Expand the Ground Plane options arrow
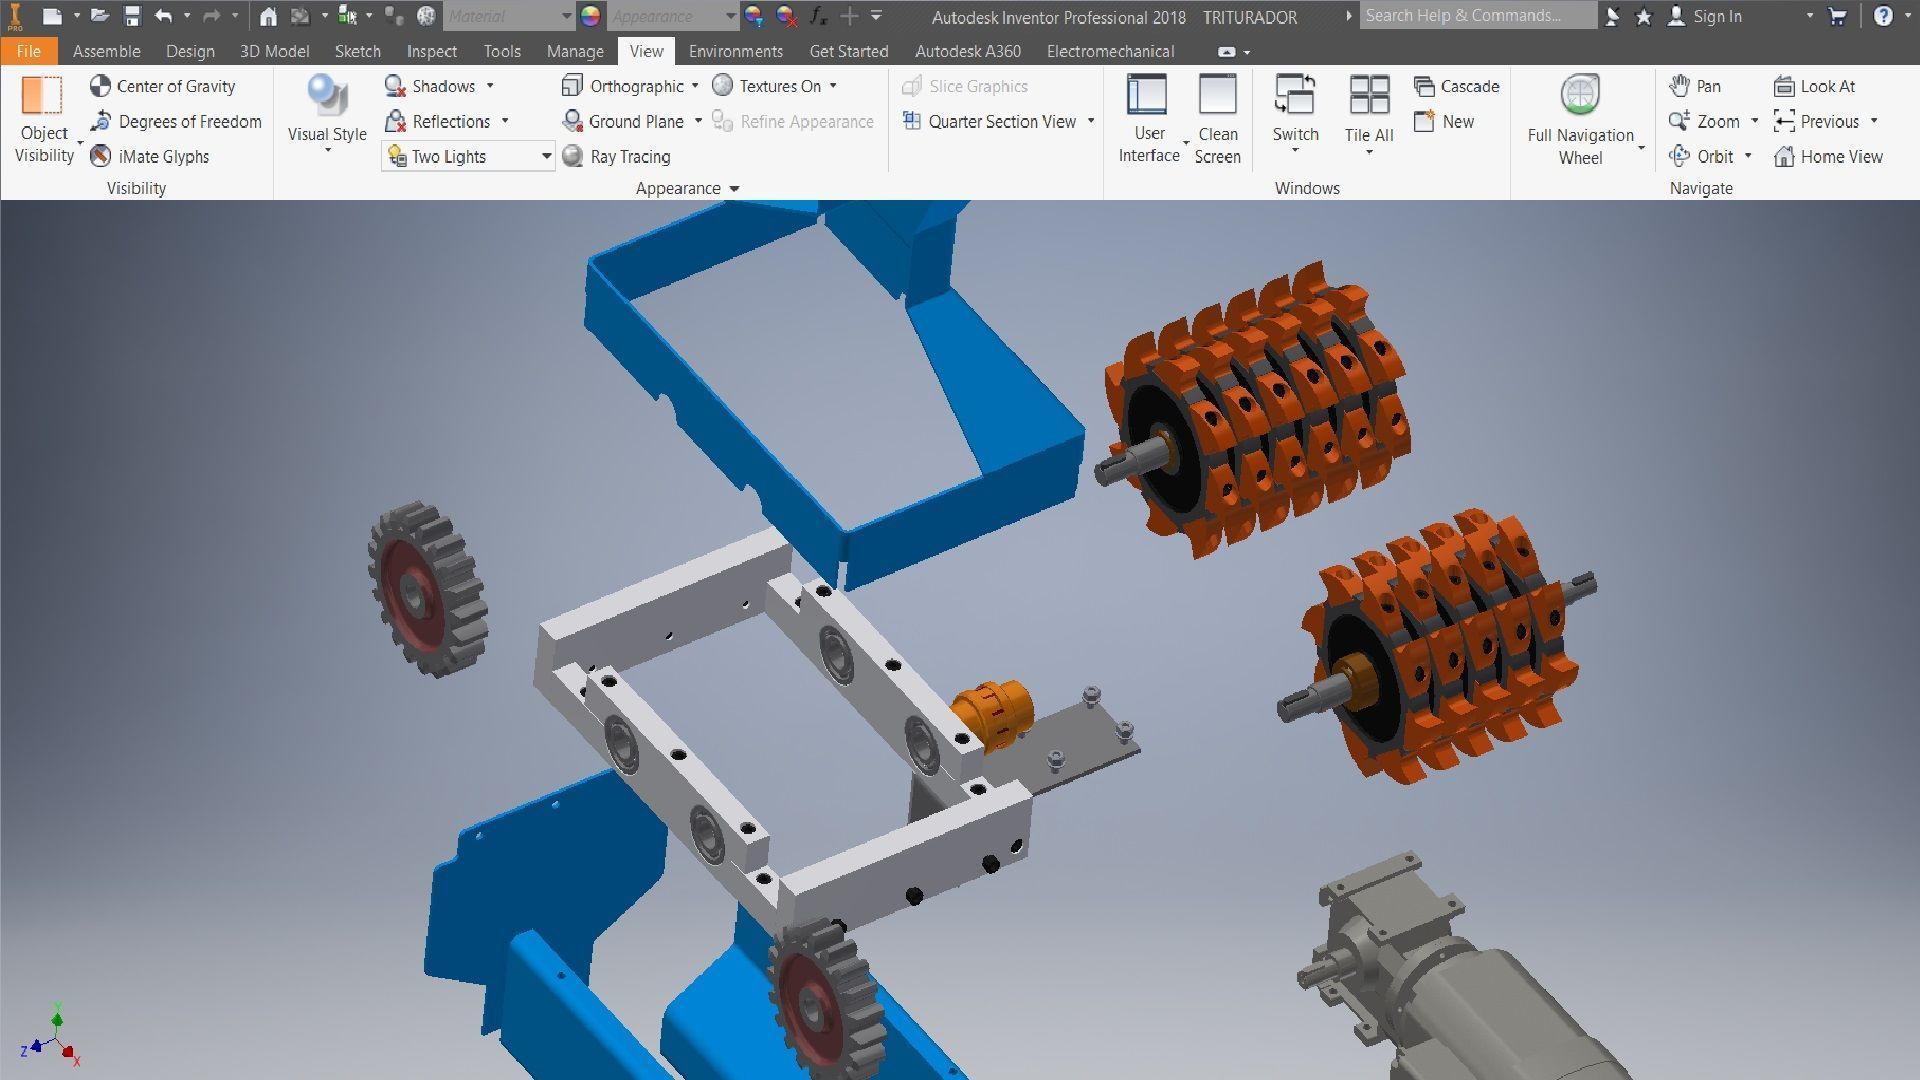This screenshot has width=1920, height=1080. point(698,121)
